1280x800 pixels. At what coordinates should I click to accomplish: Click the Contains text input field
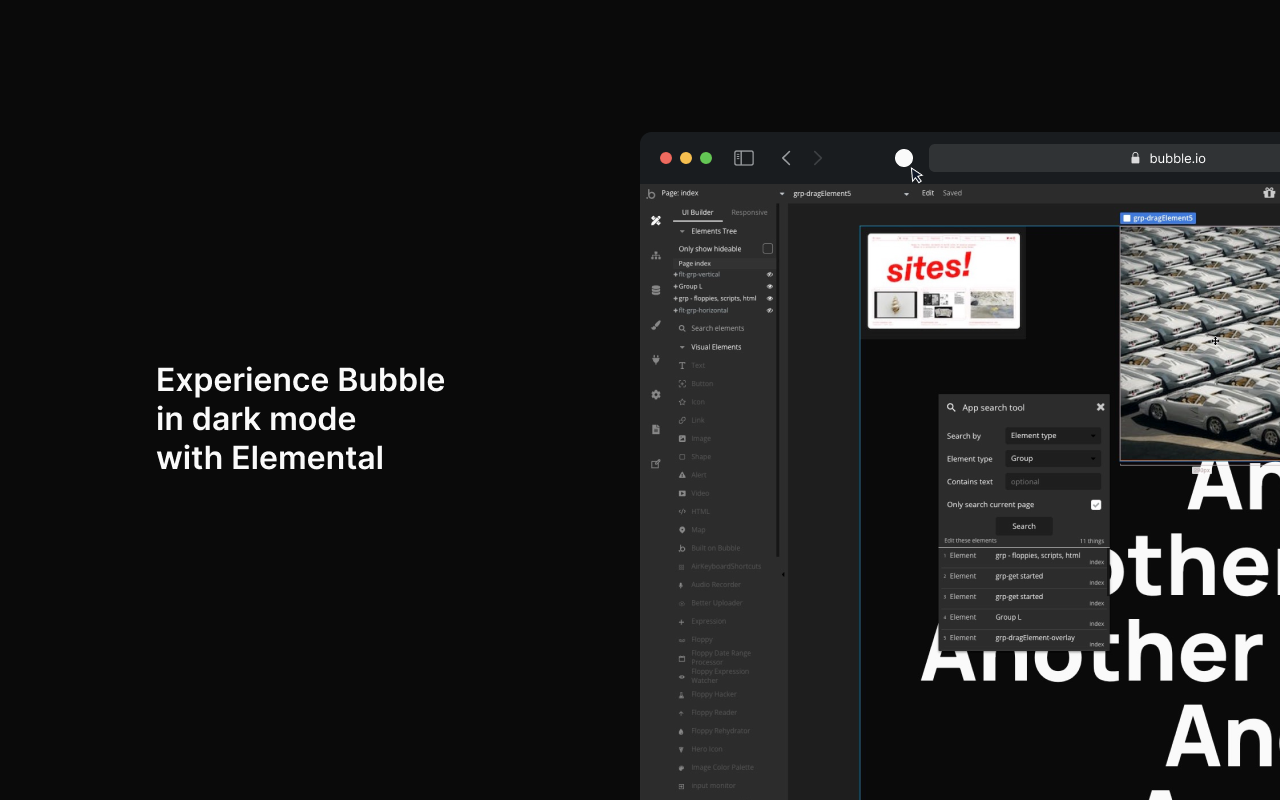click(x=1053, y=482)
